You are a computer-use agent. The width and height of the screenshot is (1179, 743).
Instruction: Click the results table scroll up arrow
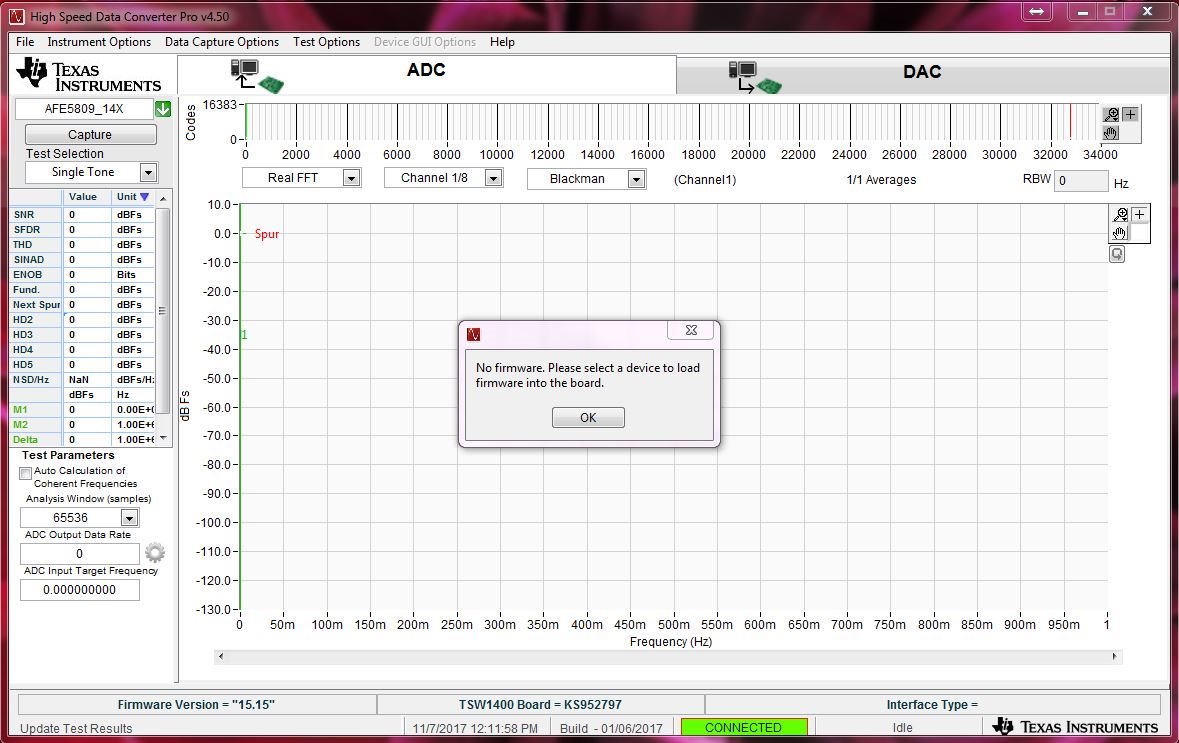(x=163, y=198)
